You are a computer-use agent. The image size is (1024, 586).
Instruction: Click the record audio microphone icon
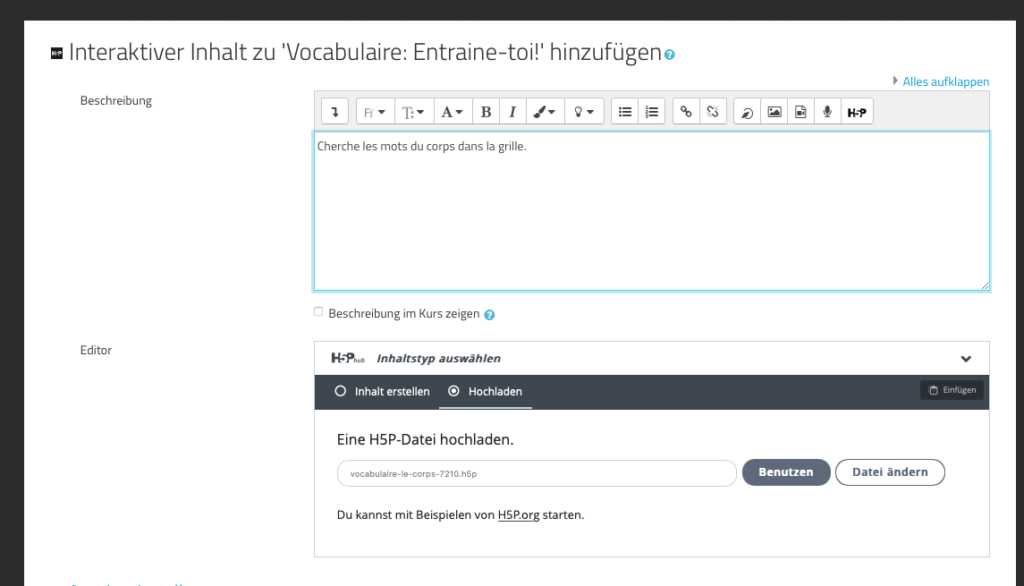pos(827,112)
